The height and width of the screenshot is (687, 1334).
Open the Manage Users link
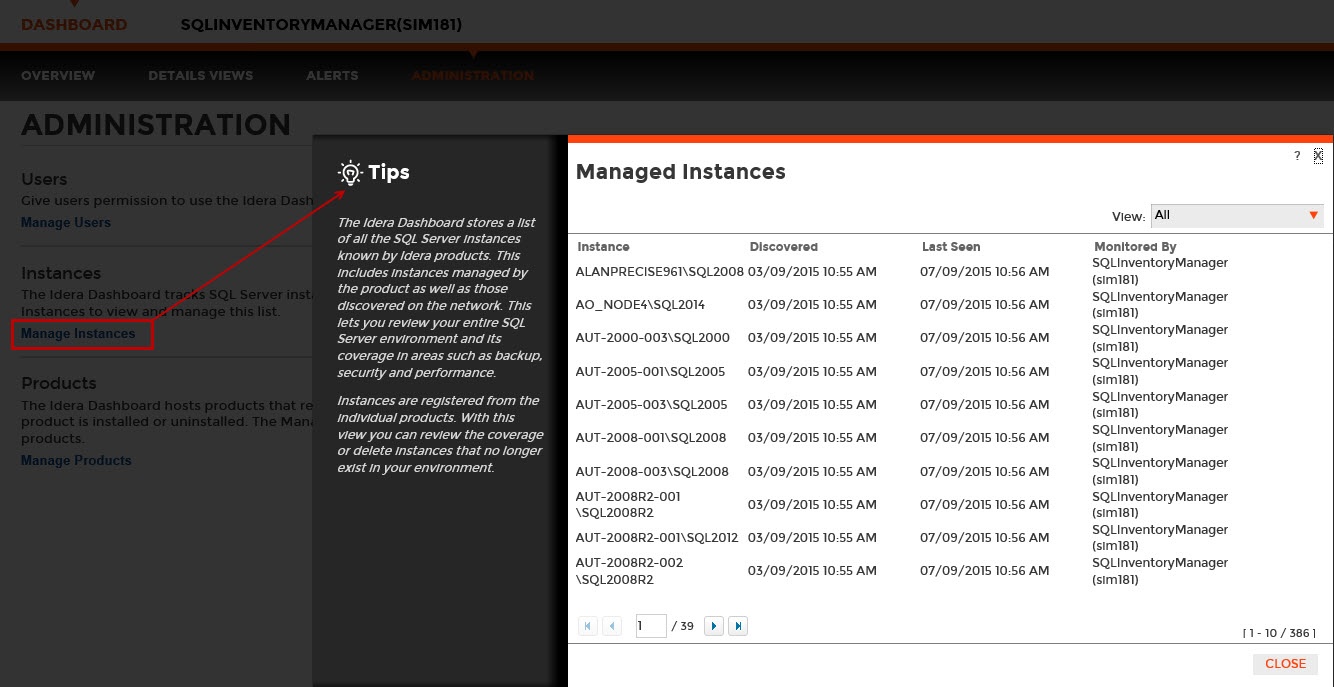pyautogui.click(x=66, y=222)
